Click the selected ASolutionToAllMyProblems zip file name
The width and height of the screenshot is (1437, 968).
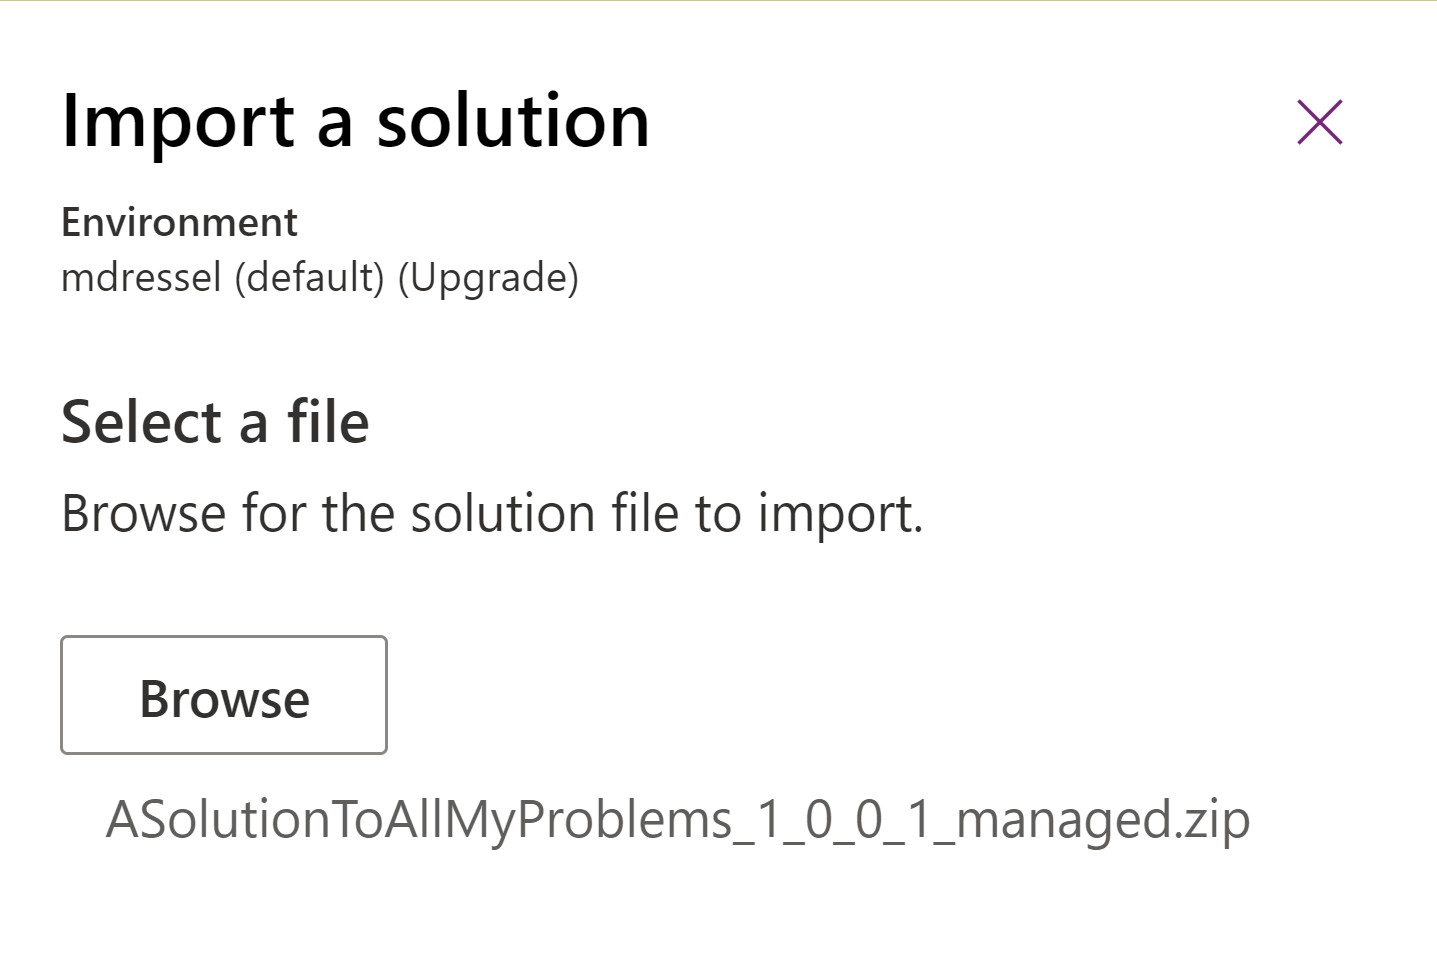pyautogui.click(x=677, y=820)
